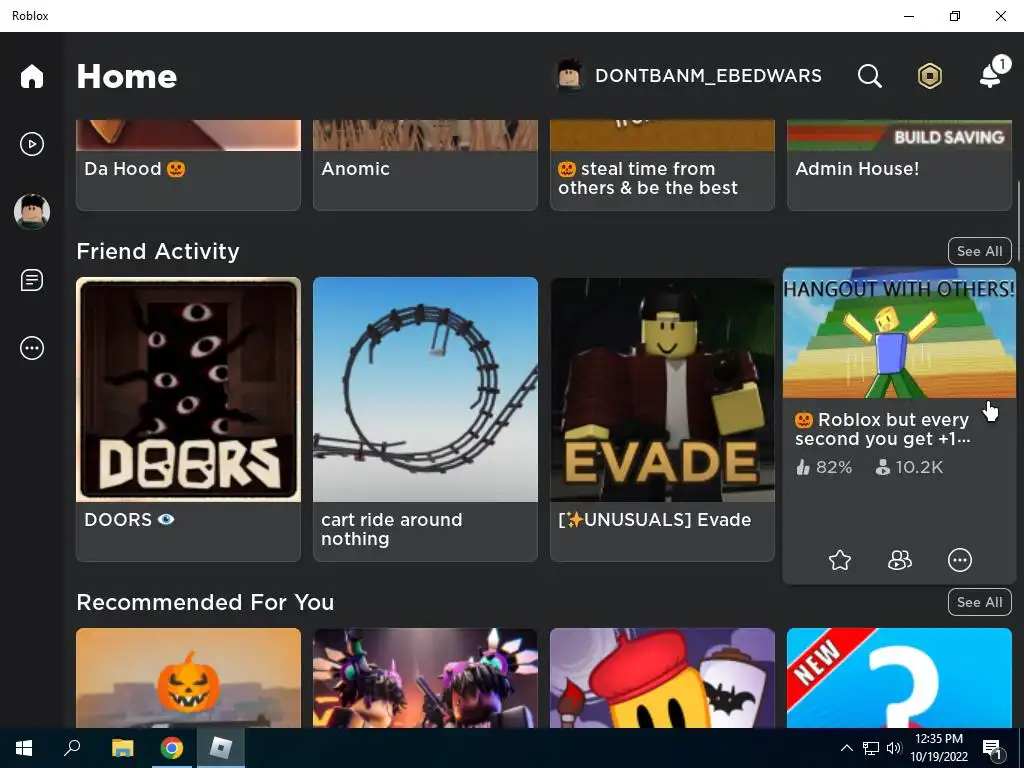This screenshot has width=1024, height=768.
Task: Open the Robux hexagon icon
Action: (x=930, y=76)
